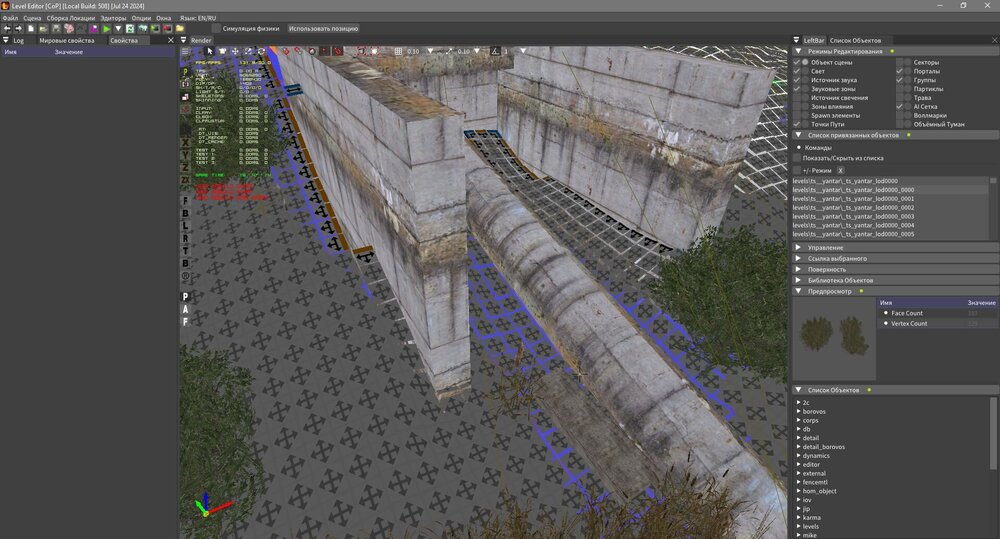This screenshot has width=1000, height=539.
Task: Click the undo back-arrow toolbar icon
Action: pyautogui.click(x=7, y=29)
